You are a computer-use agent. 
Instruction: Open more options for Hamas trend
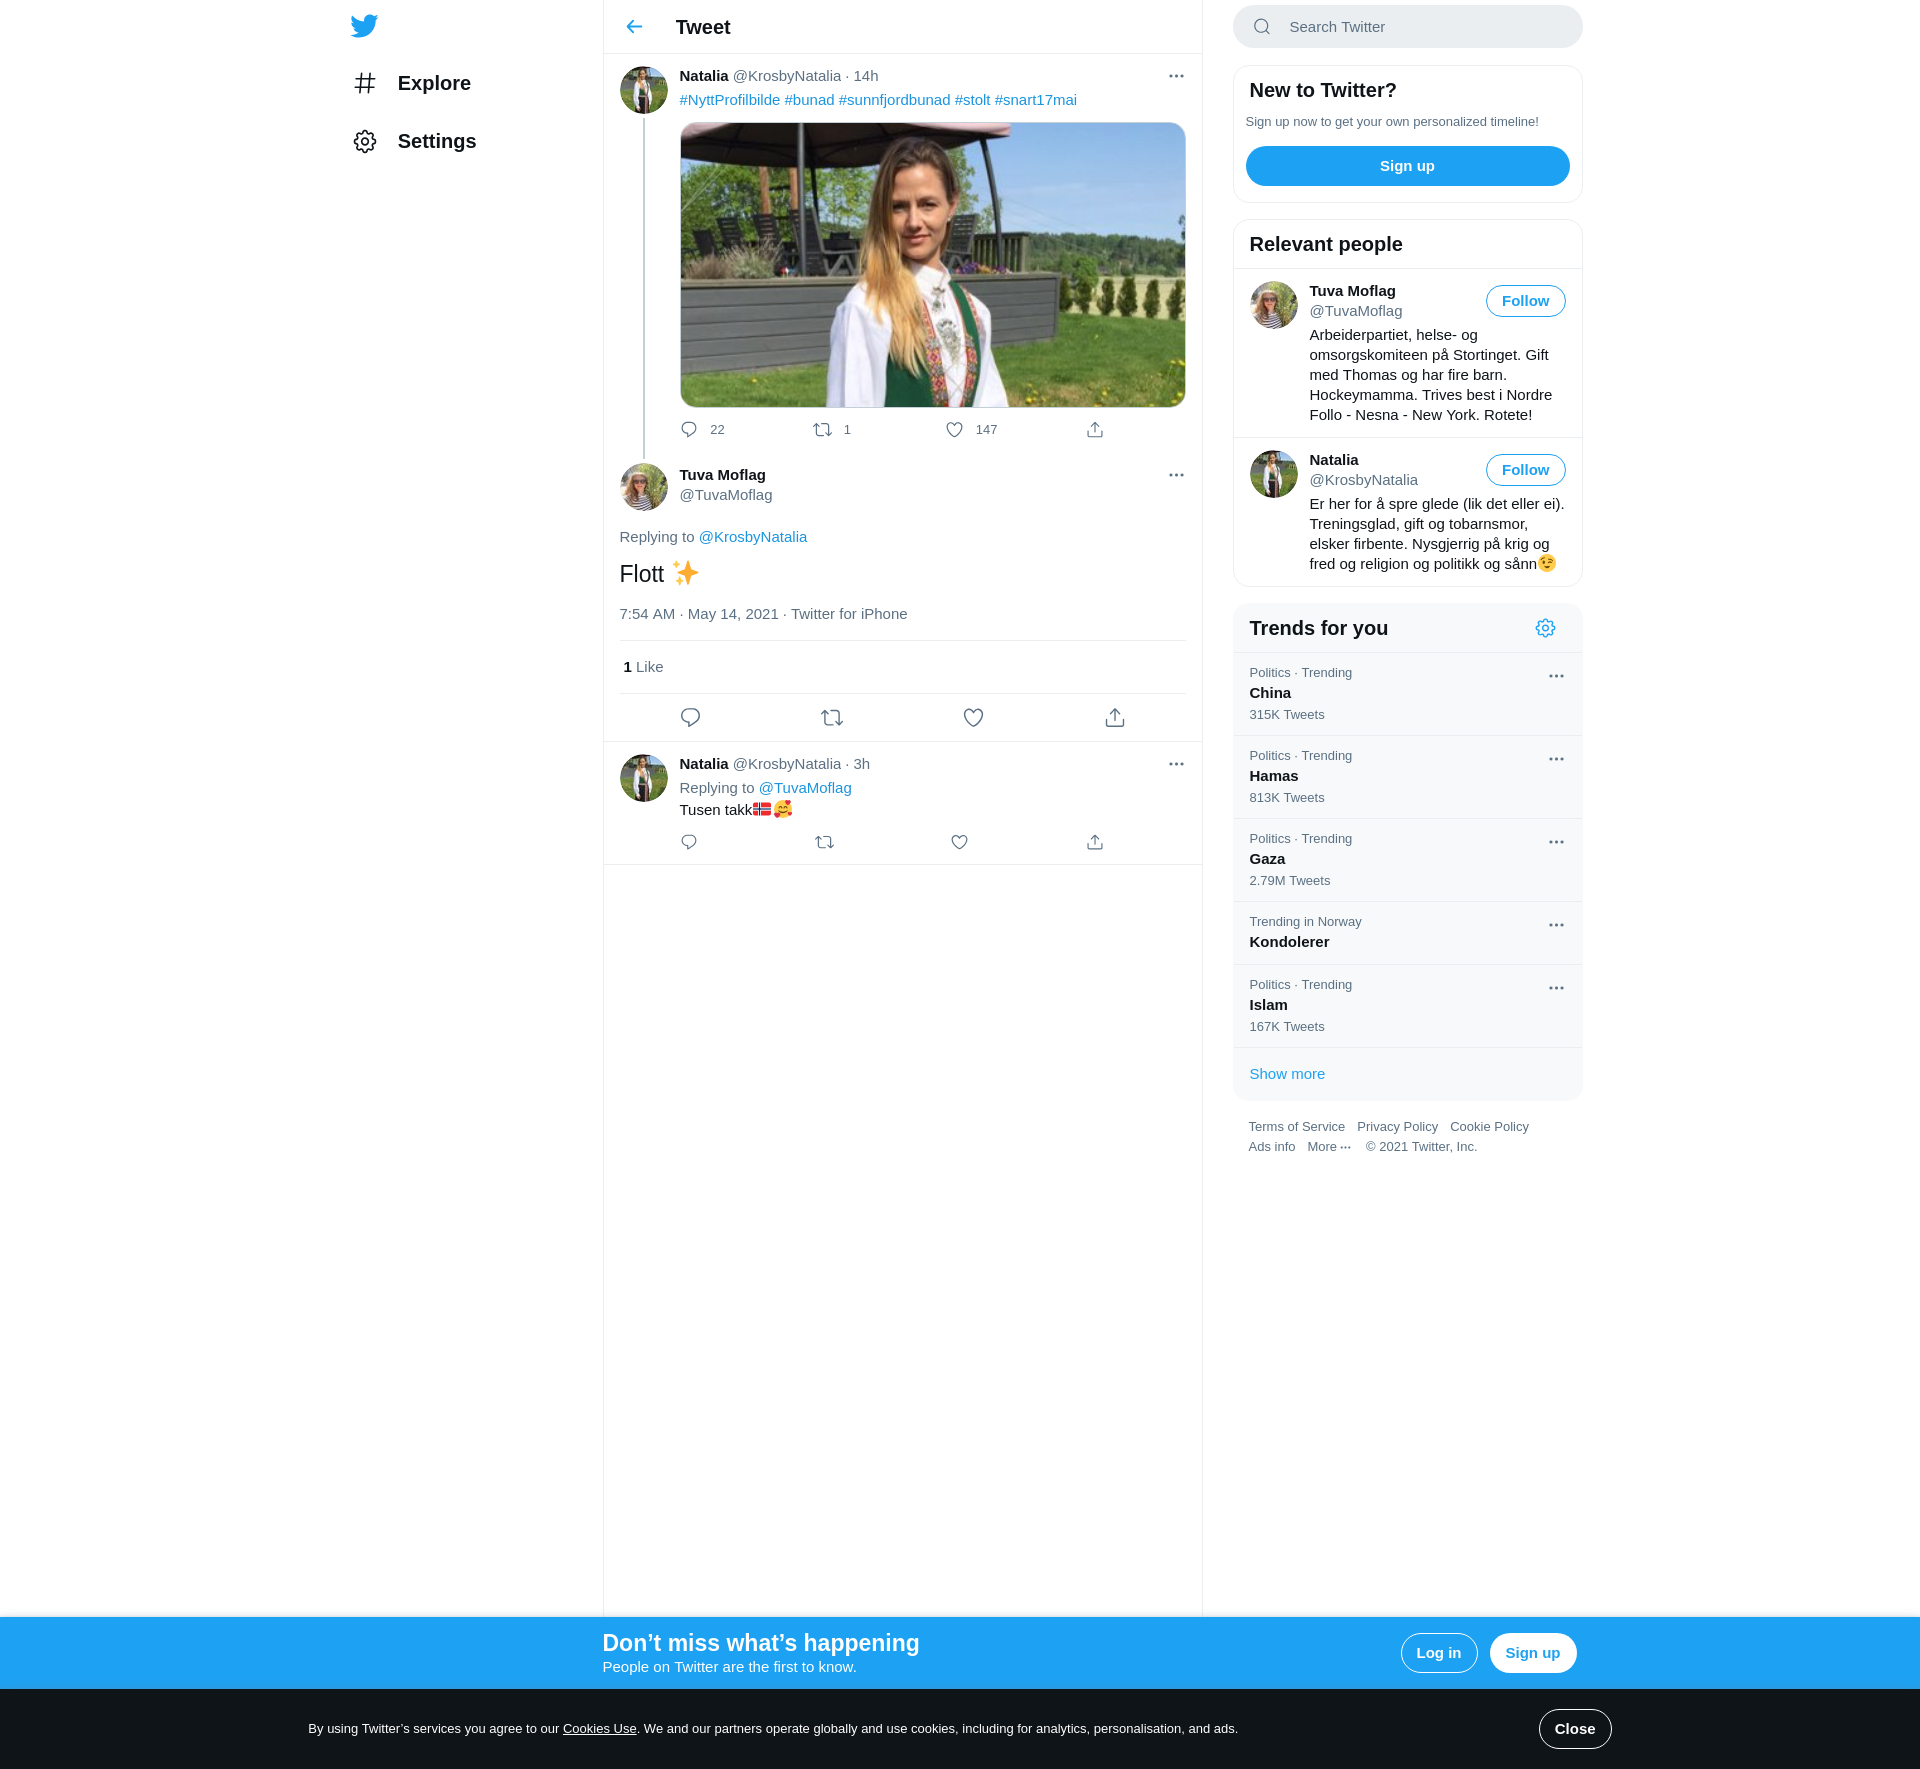tap(1556, 760)
